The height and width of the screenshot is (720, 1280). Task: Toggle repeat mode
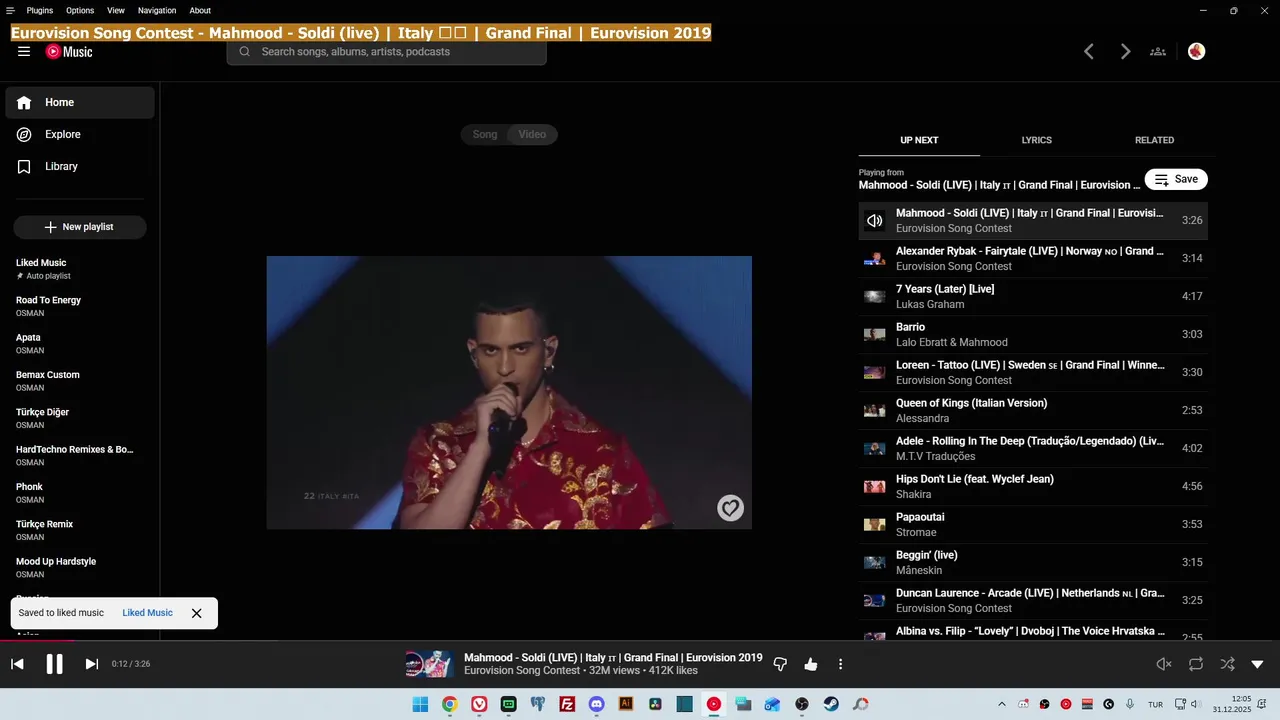tap(1196, 664)
